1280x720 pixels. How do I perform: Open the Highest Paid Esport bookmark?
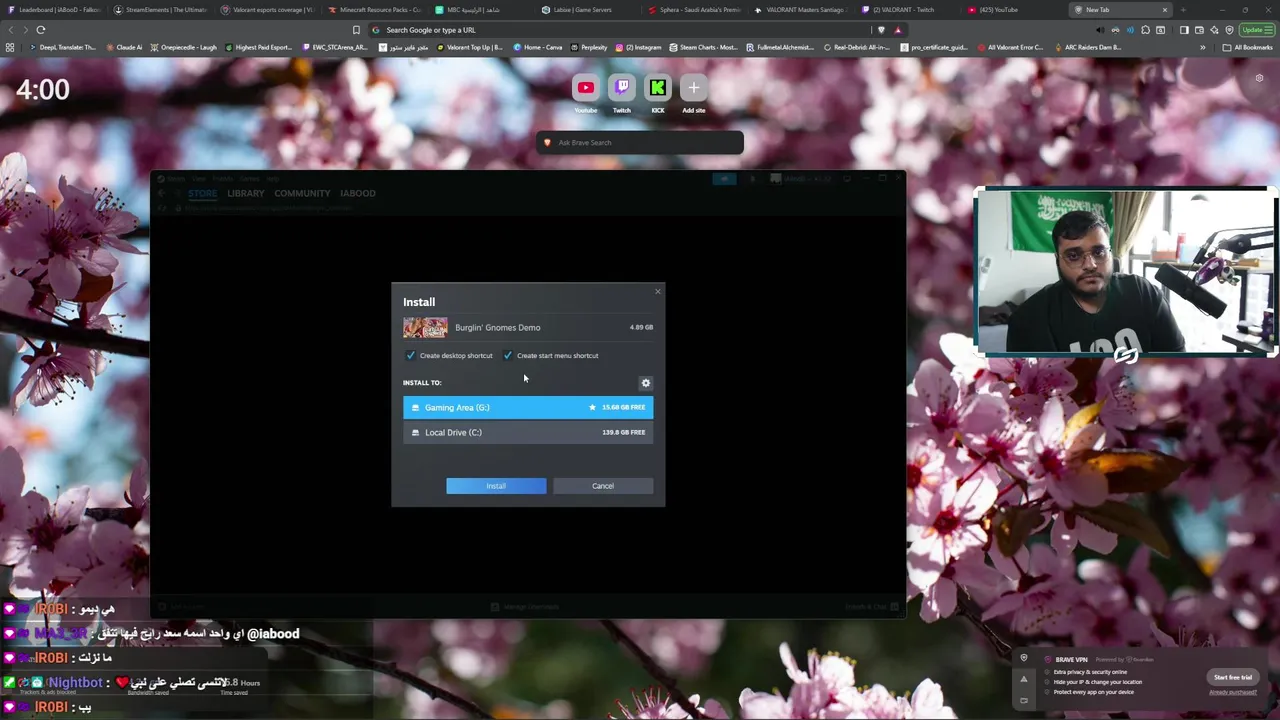259,47
